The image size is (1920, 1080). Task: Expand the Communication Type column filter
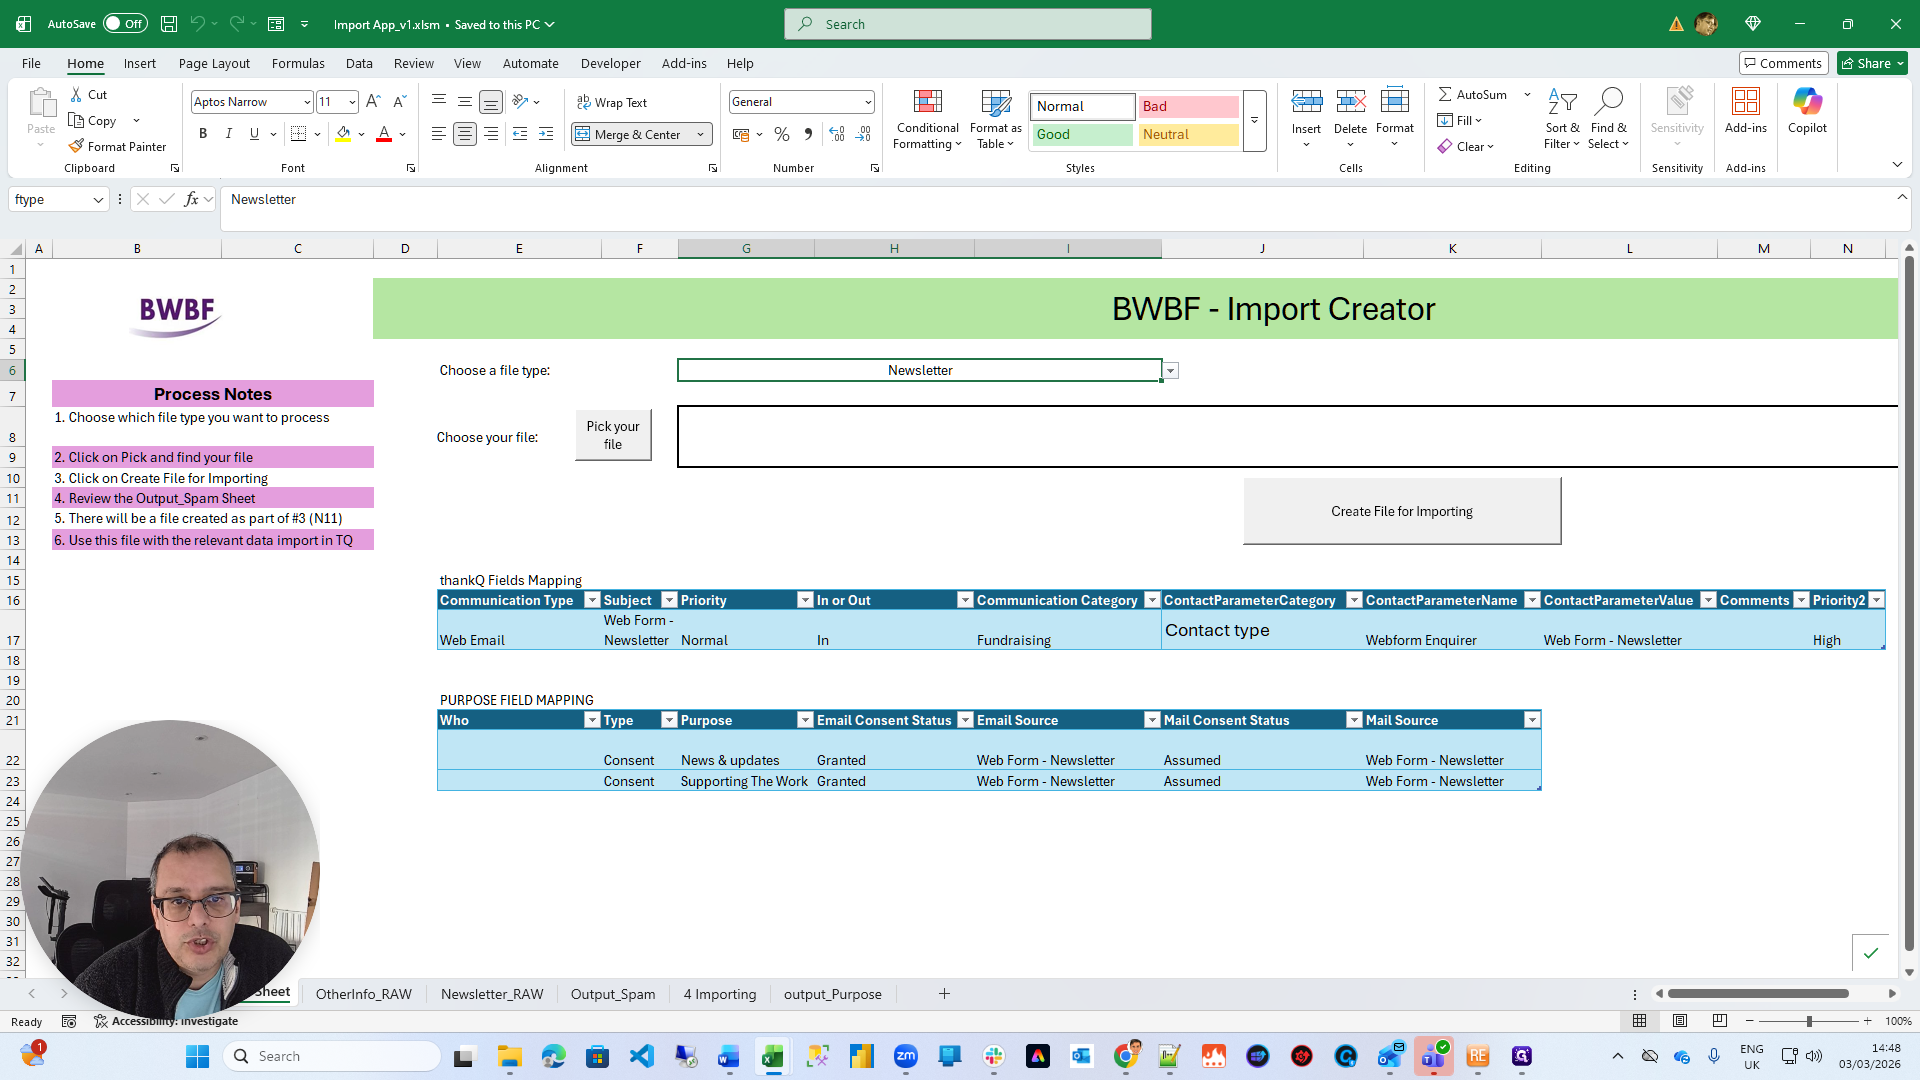tap(592, 600)
